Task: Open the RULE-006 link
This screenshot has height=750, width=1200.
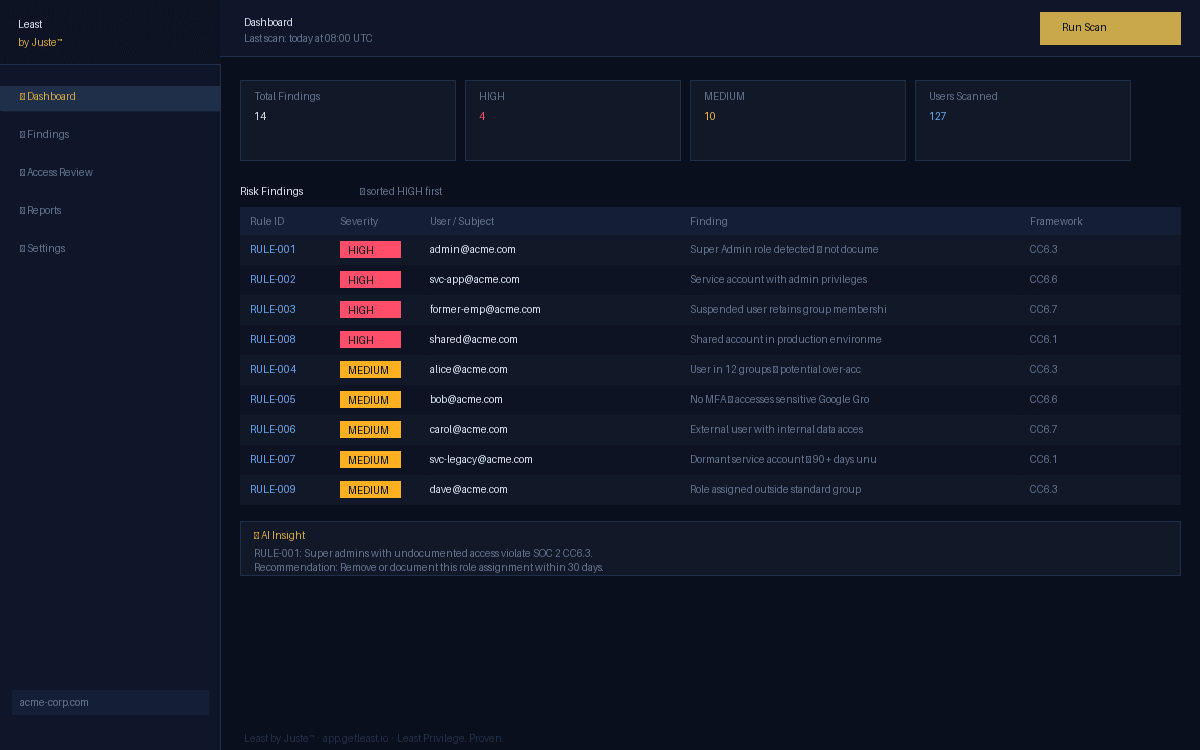Action: pos(273,429)
